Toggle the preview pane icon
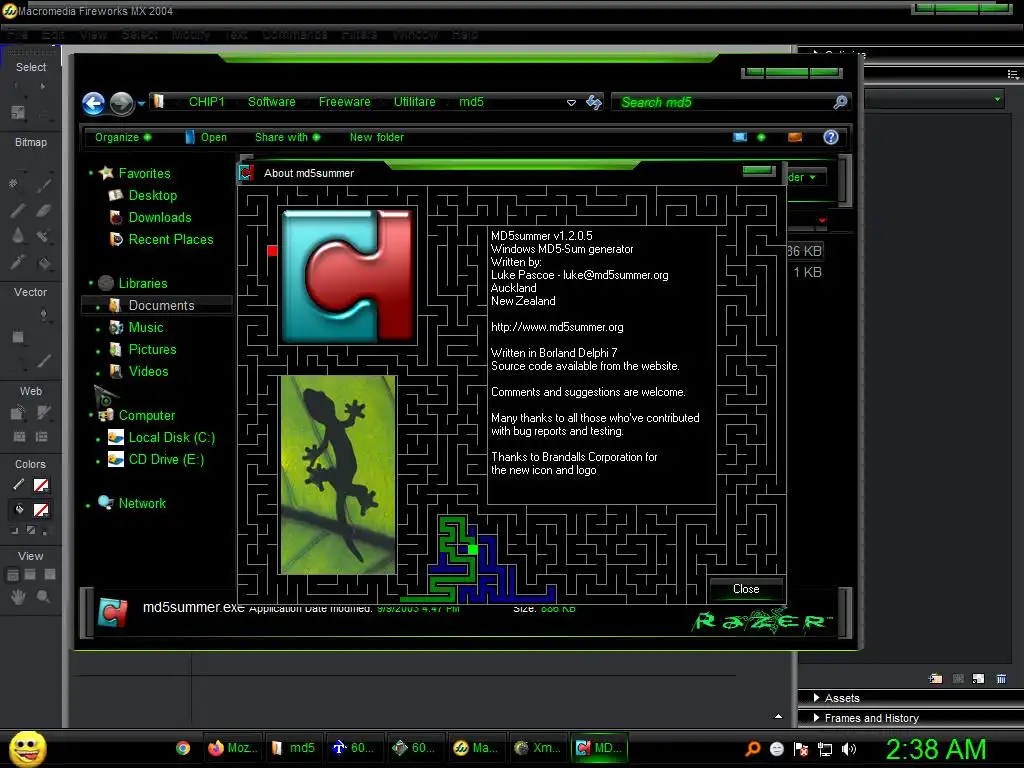Viewport: 1024px width, 768px height. pos(795,137)
